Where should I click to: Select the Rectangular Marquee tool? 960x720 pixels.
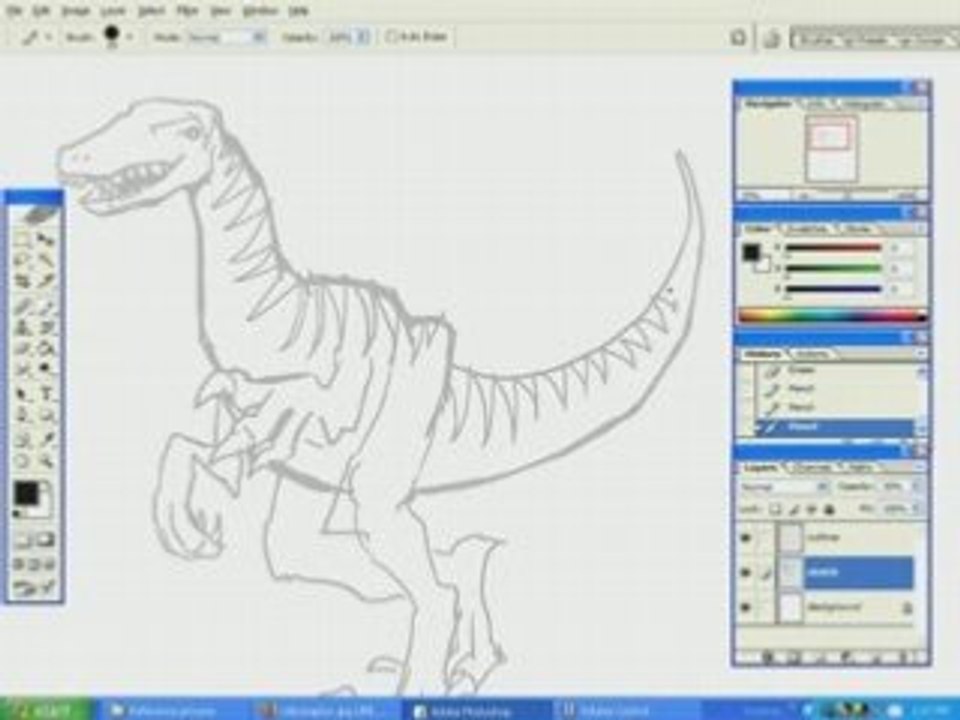click(23, 239)
